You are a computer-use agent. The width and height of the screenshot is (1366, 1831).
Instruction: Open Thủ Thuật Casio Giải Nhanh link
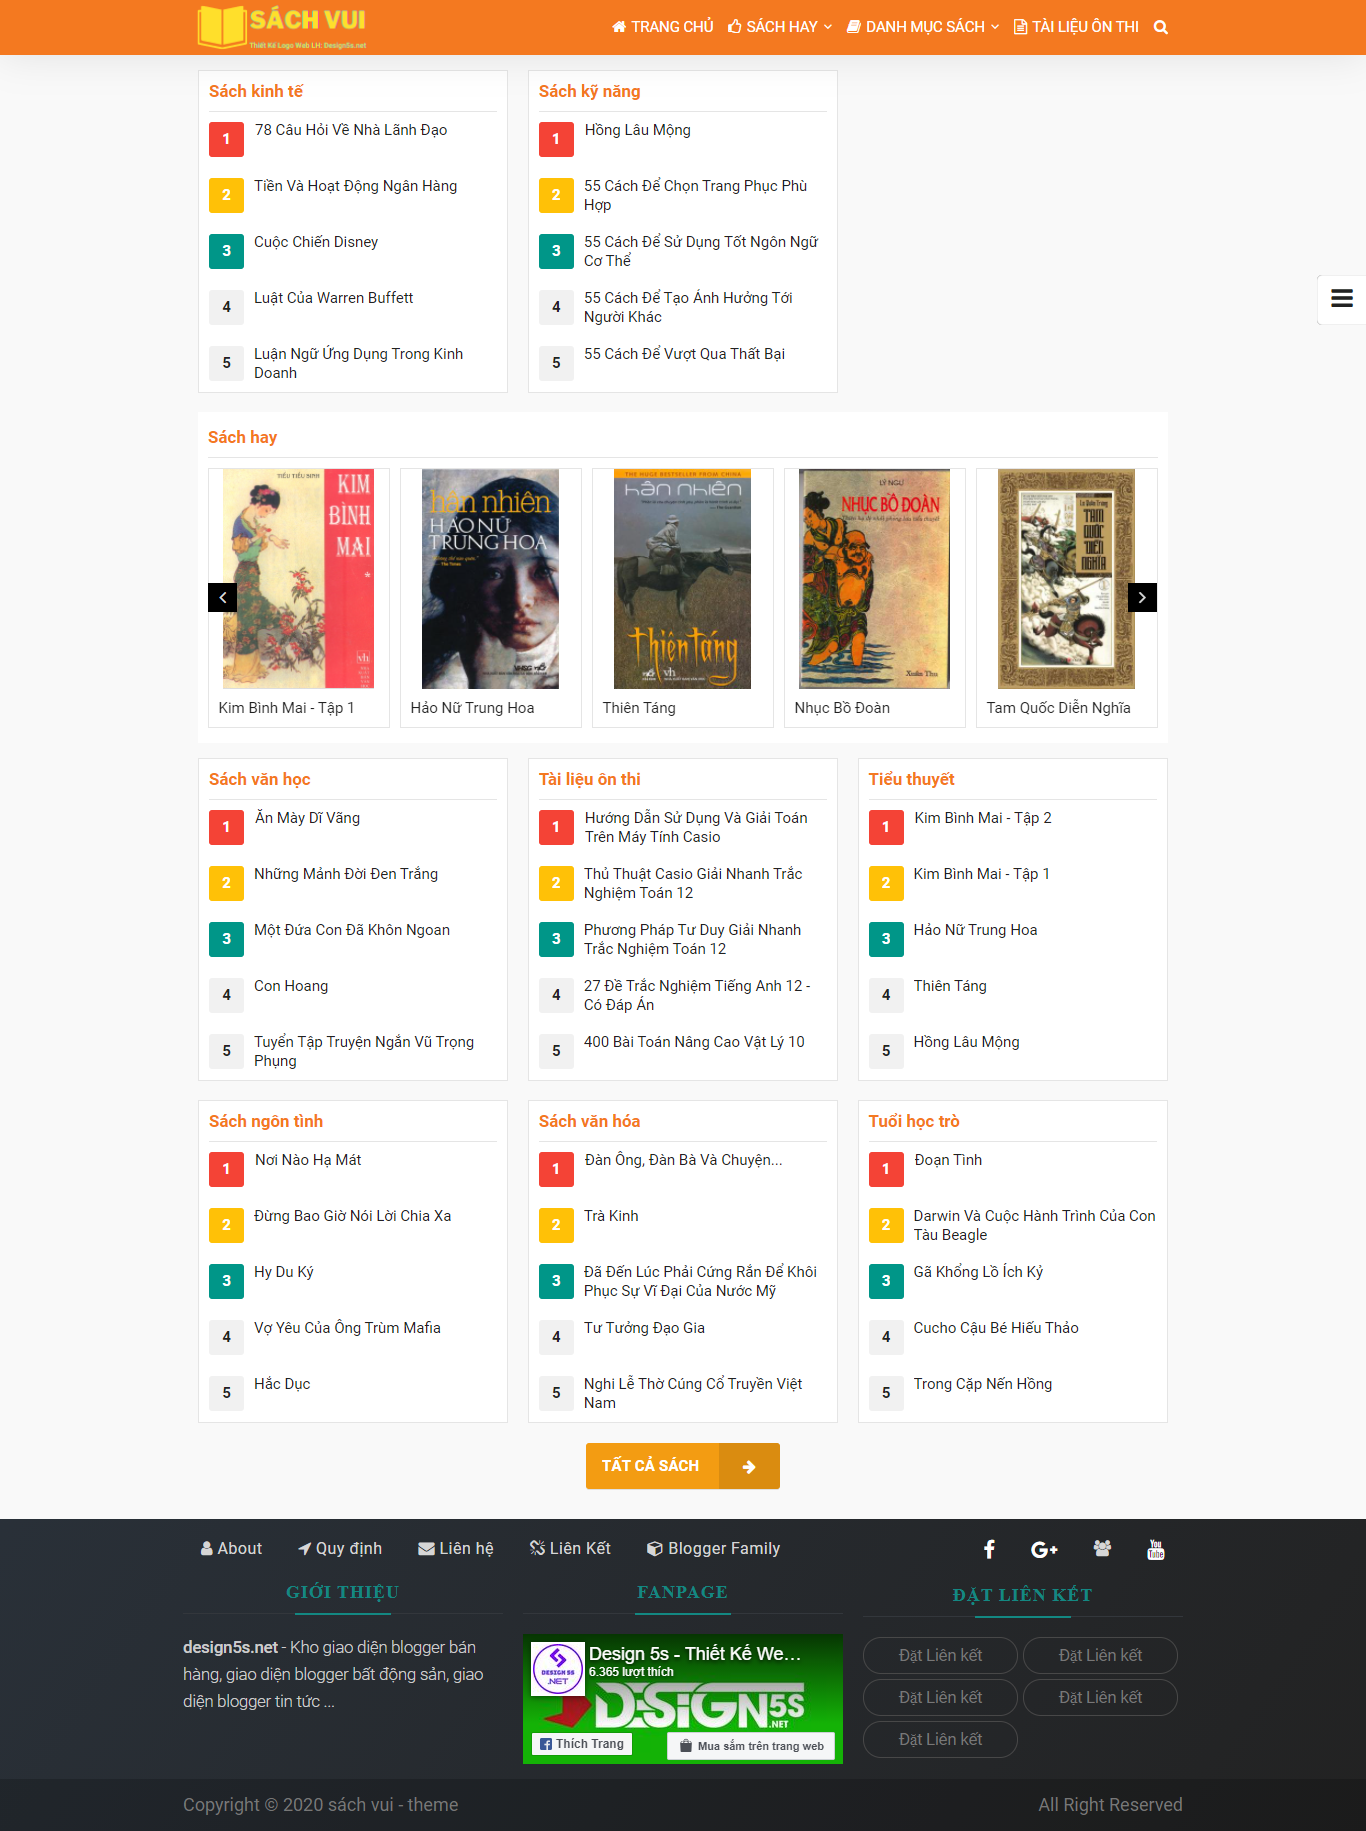694,883
